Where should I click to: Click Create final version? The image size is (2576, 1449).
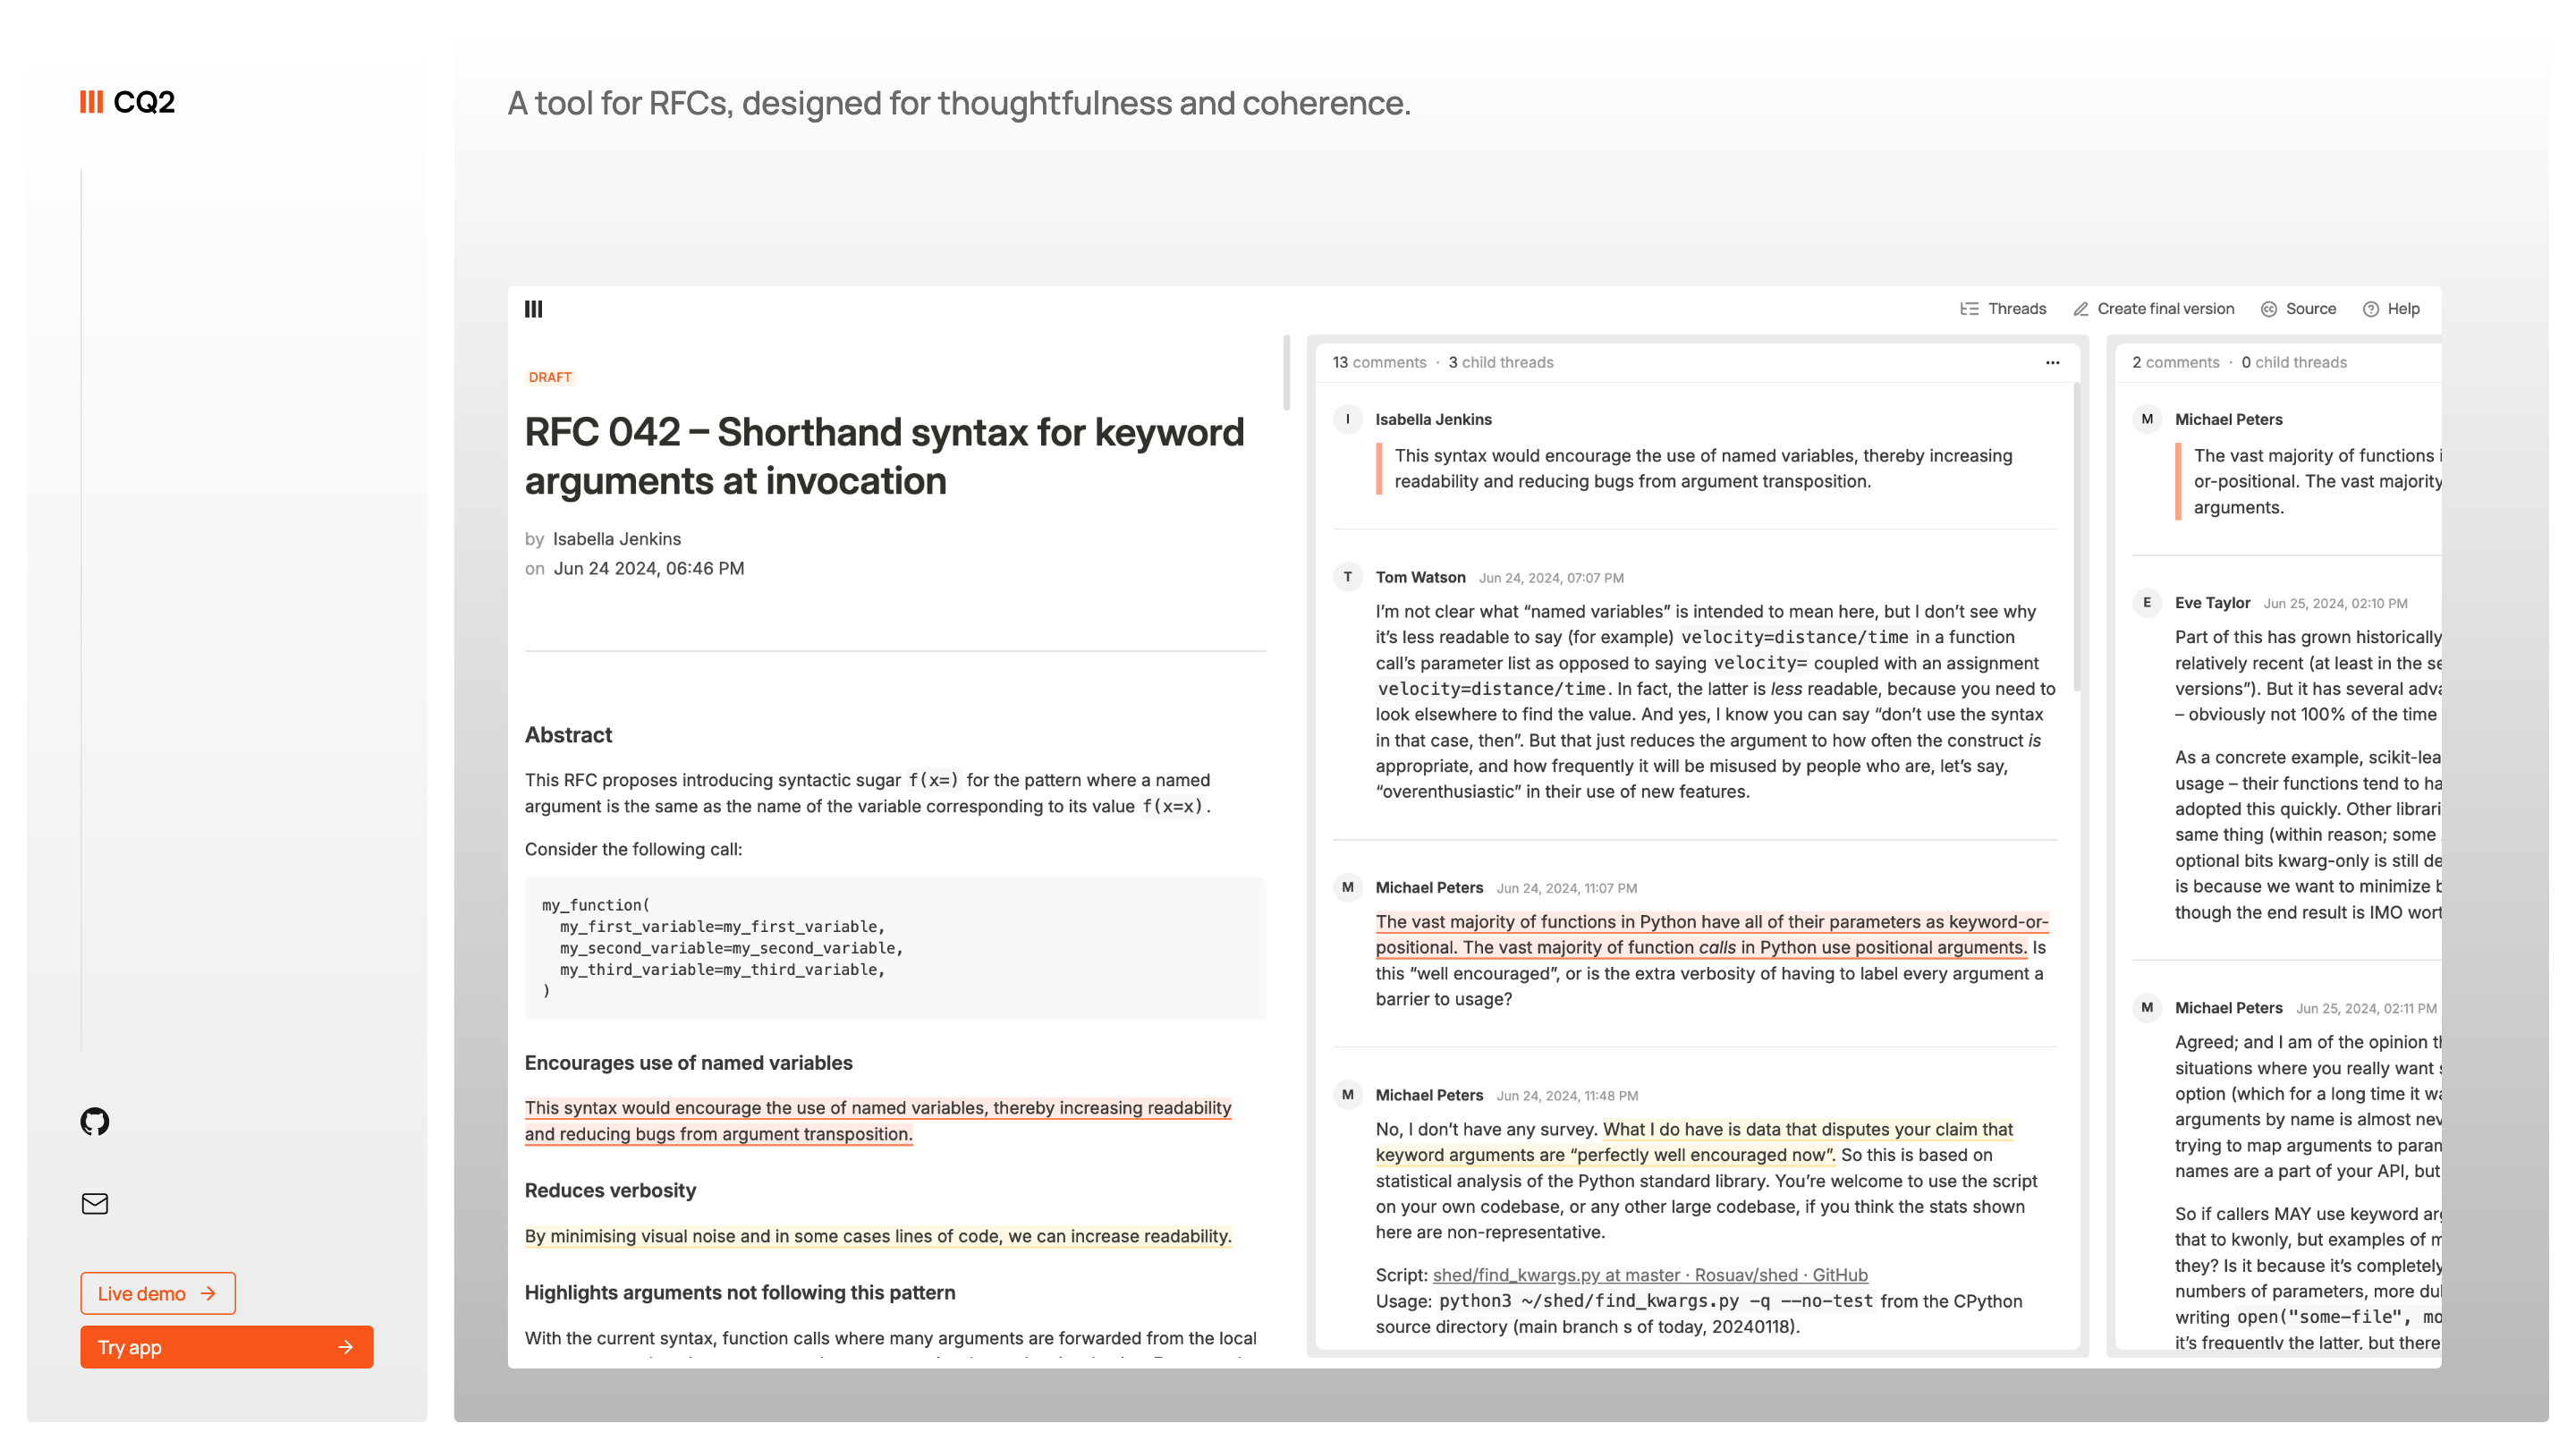pos(2153,309)
